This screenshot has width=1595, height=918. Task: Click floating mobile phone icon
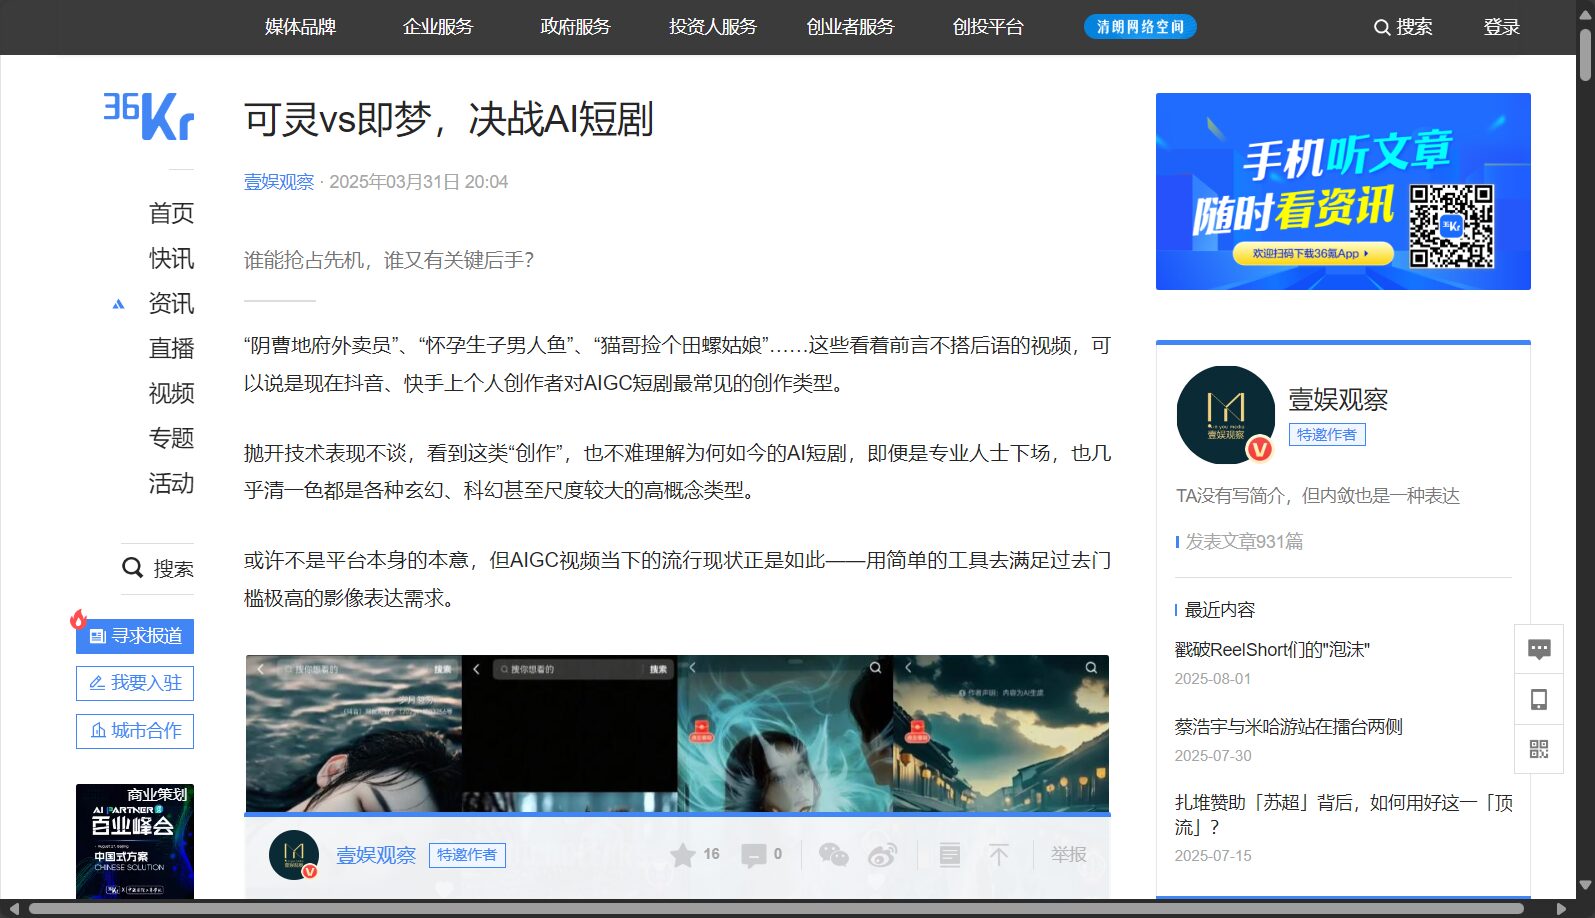tap(1539, 699)
